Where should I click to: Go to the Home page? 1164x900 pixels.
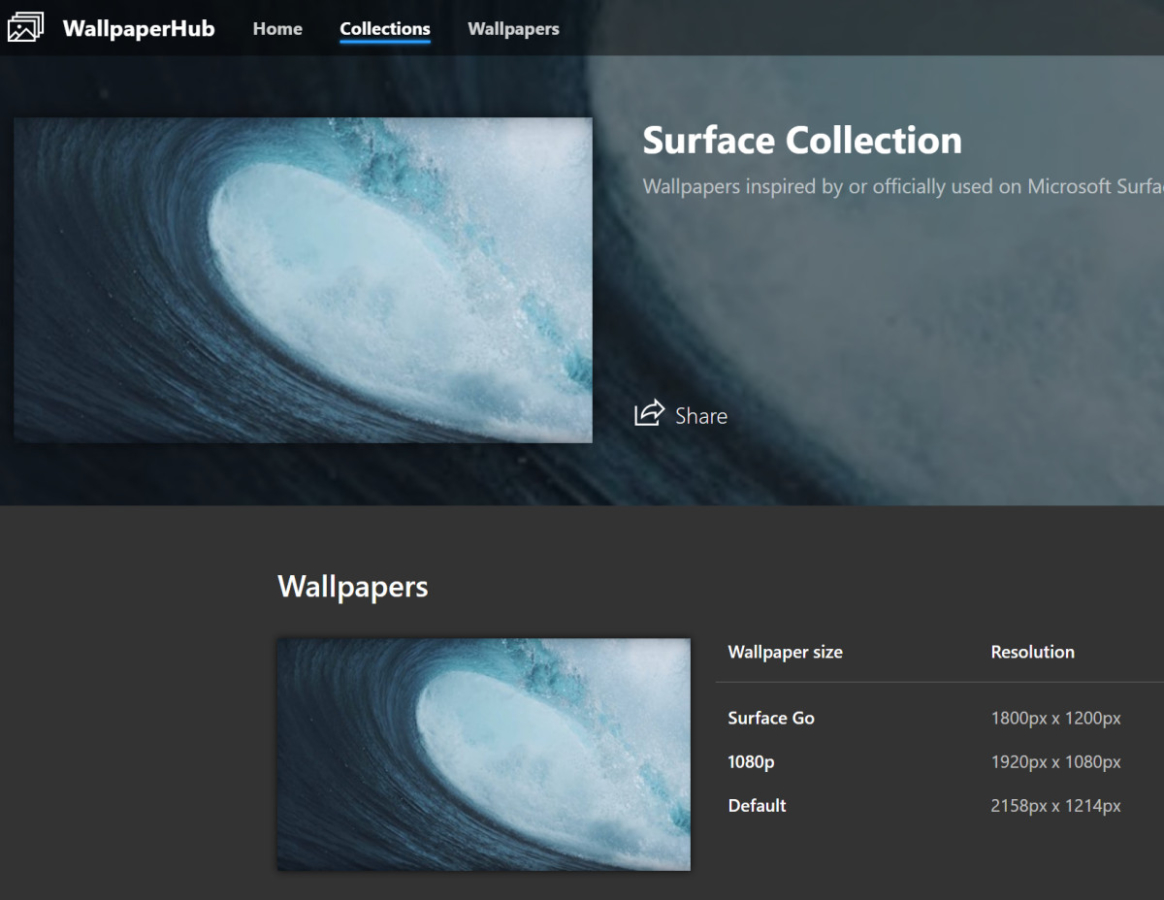tap(277, 29)
